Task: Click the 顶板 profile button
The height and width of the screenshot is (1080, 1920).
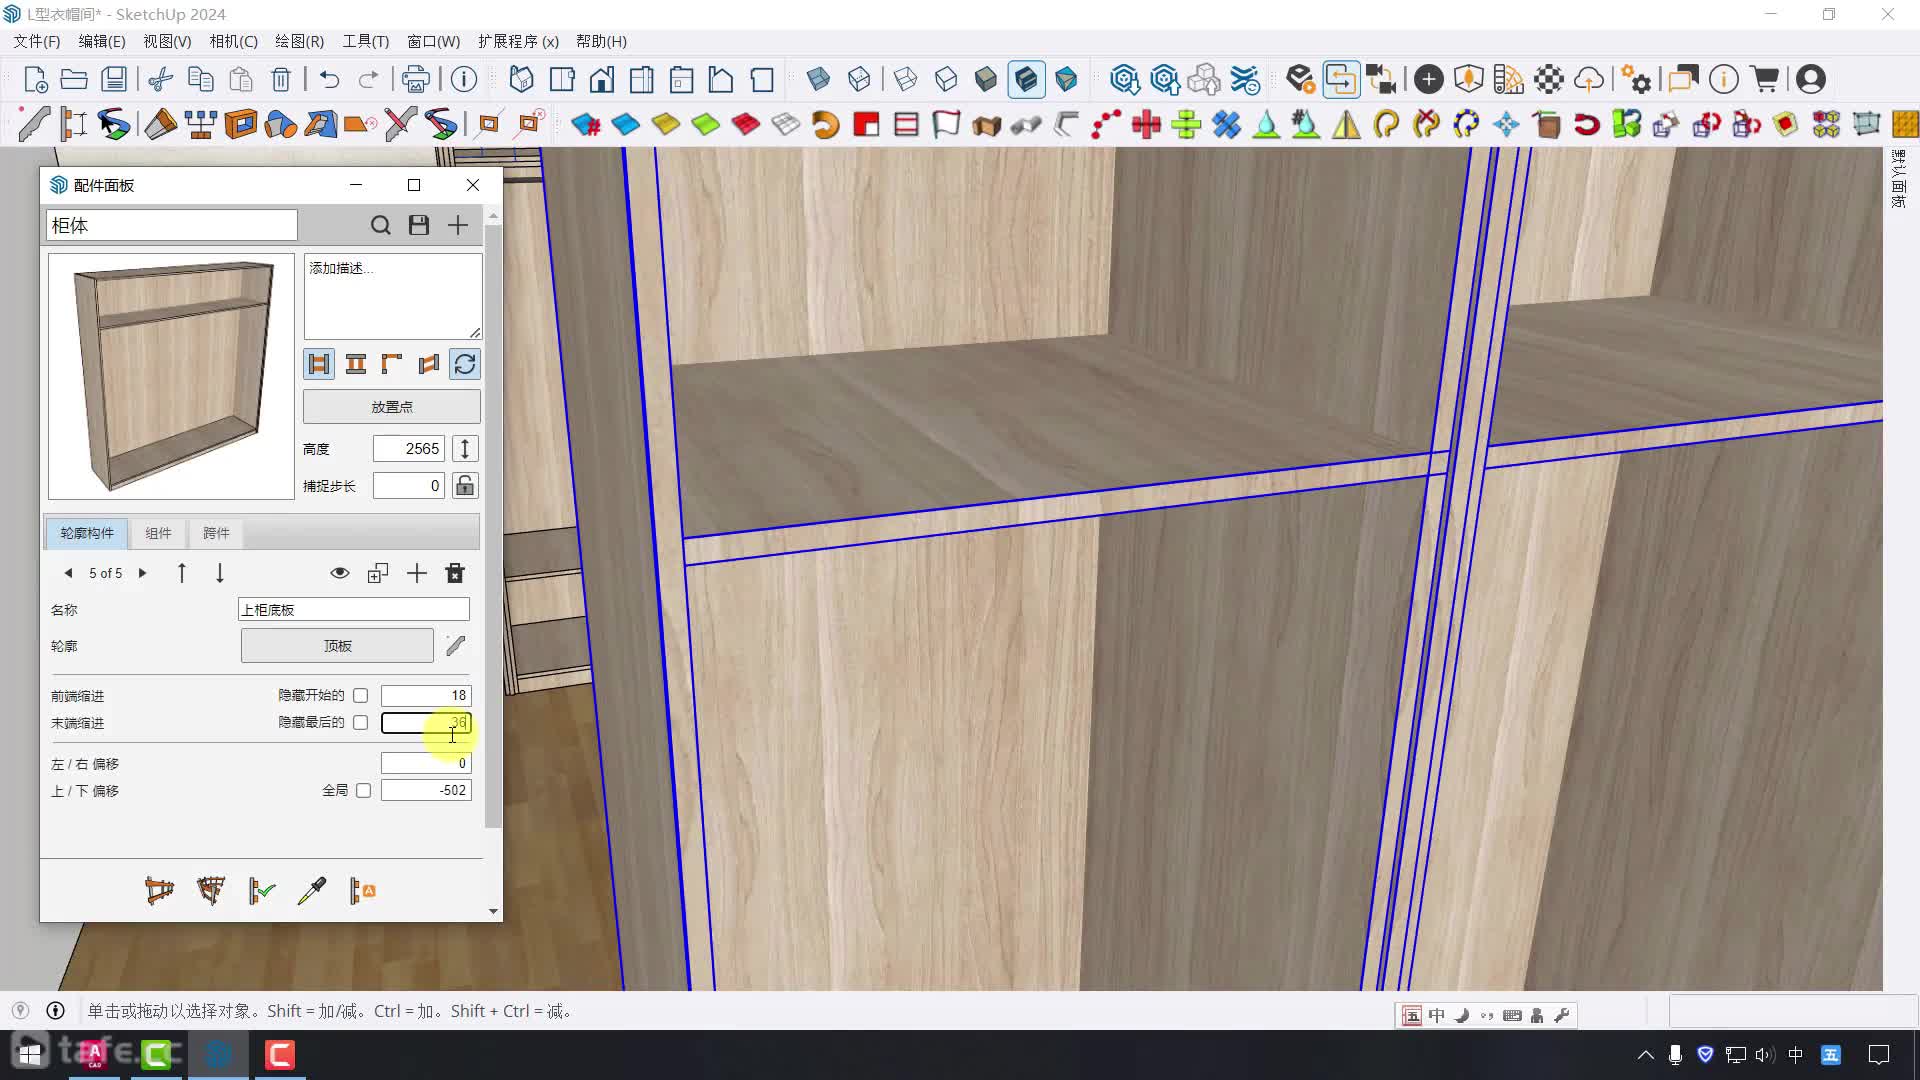Action: [x=337, y=646]
